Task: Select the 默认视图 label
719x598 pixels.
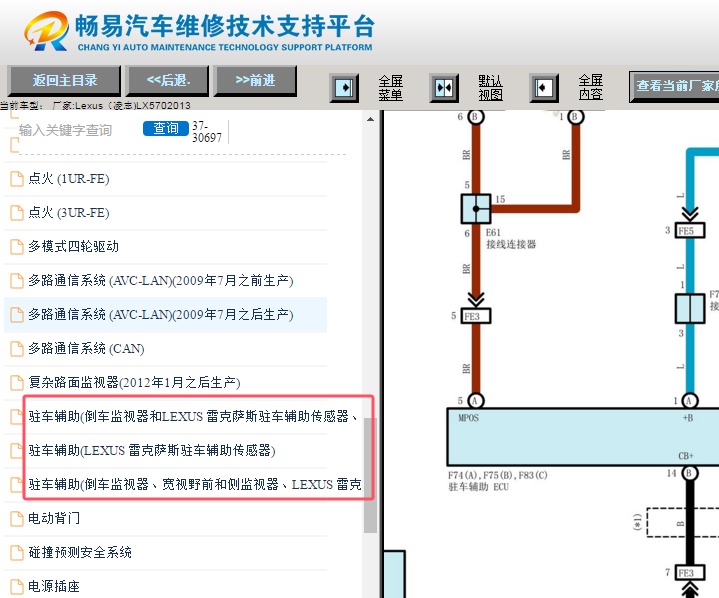Action: point(490,88)
